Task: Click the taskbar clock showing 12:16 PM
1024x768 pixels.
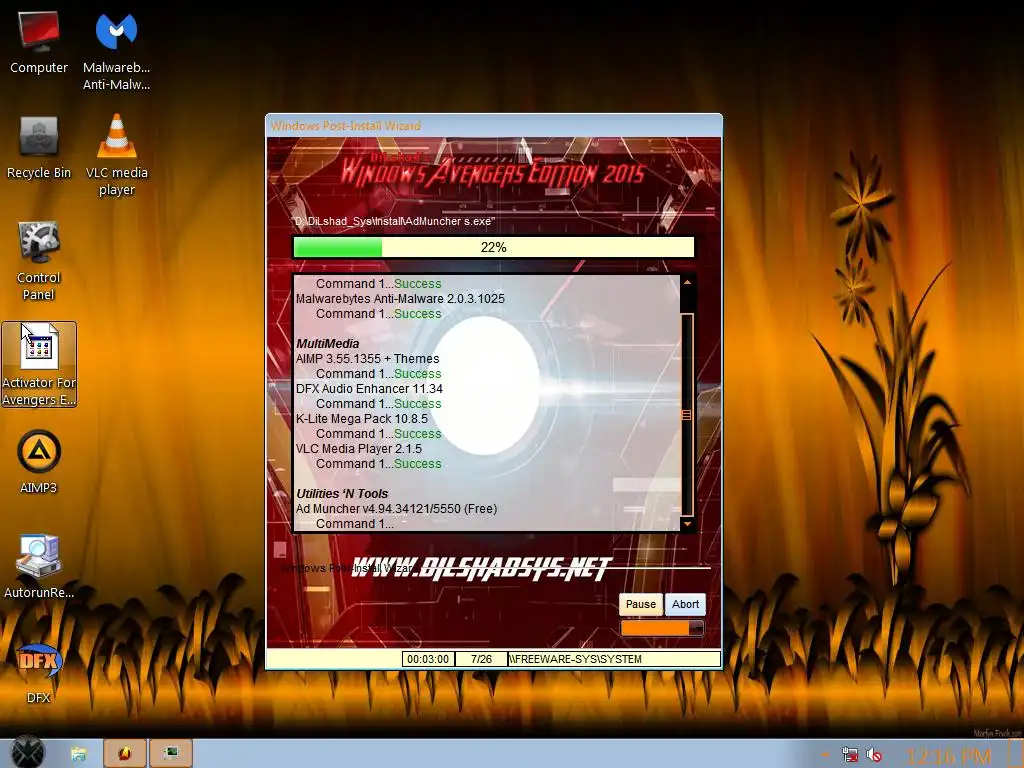Action: [x=948, y=756]
